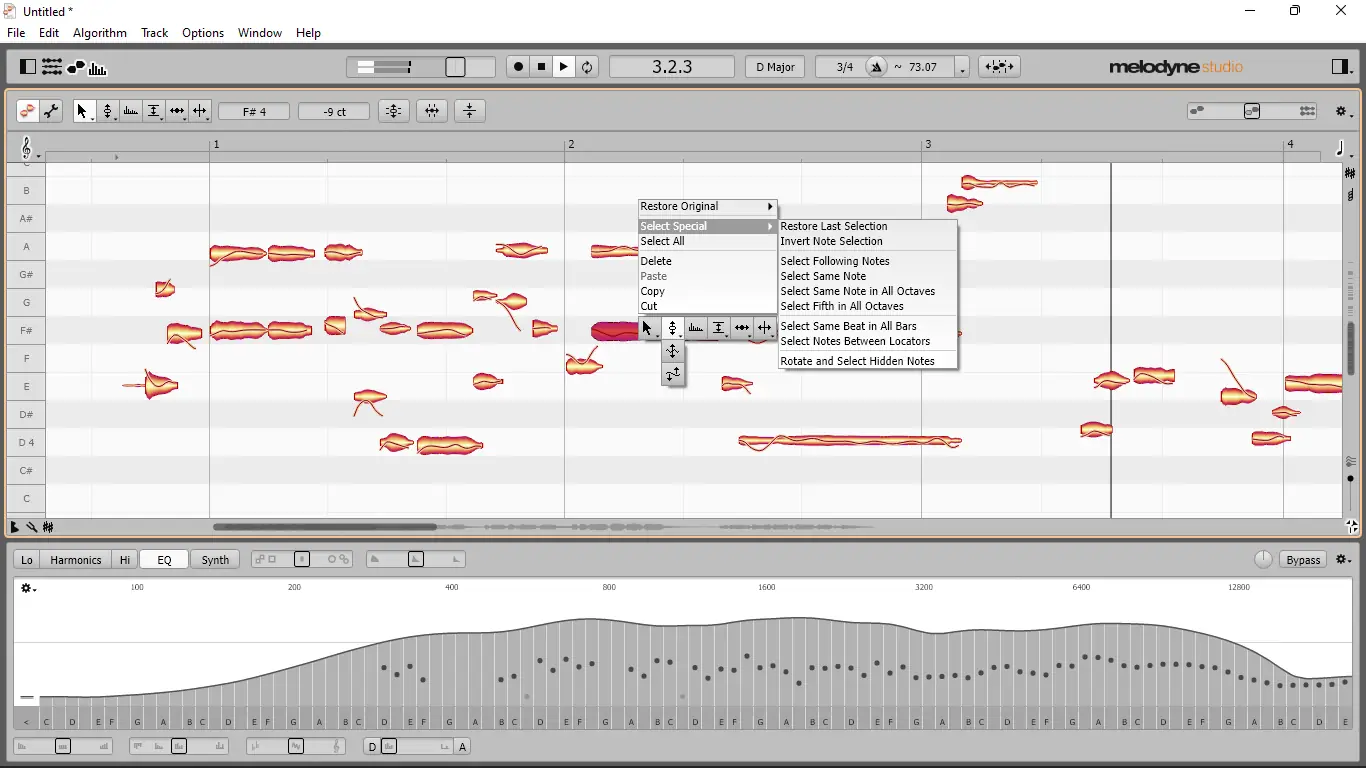This screenshot has width=1366, height=768.
Task: Click the -9 ct cents field
Action: point(334,111)
